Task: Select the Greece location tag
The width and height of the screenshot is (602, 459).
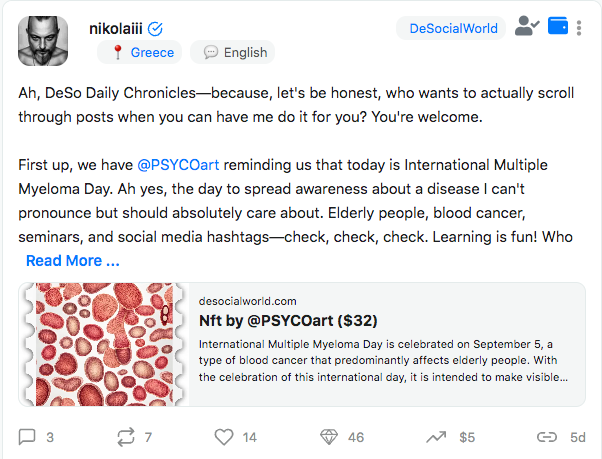Action: [x=142, y=52]
